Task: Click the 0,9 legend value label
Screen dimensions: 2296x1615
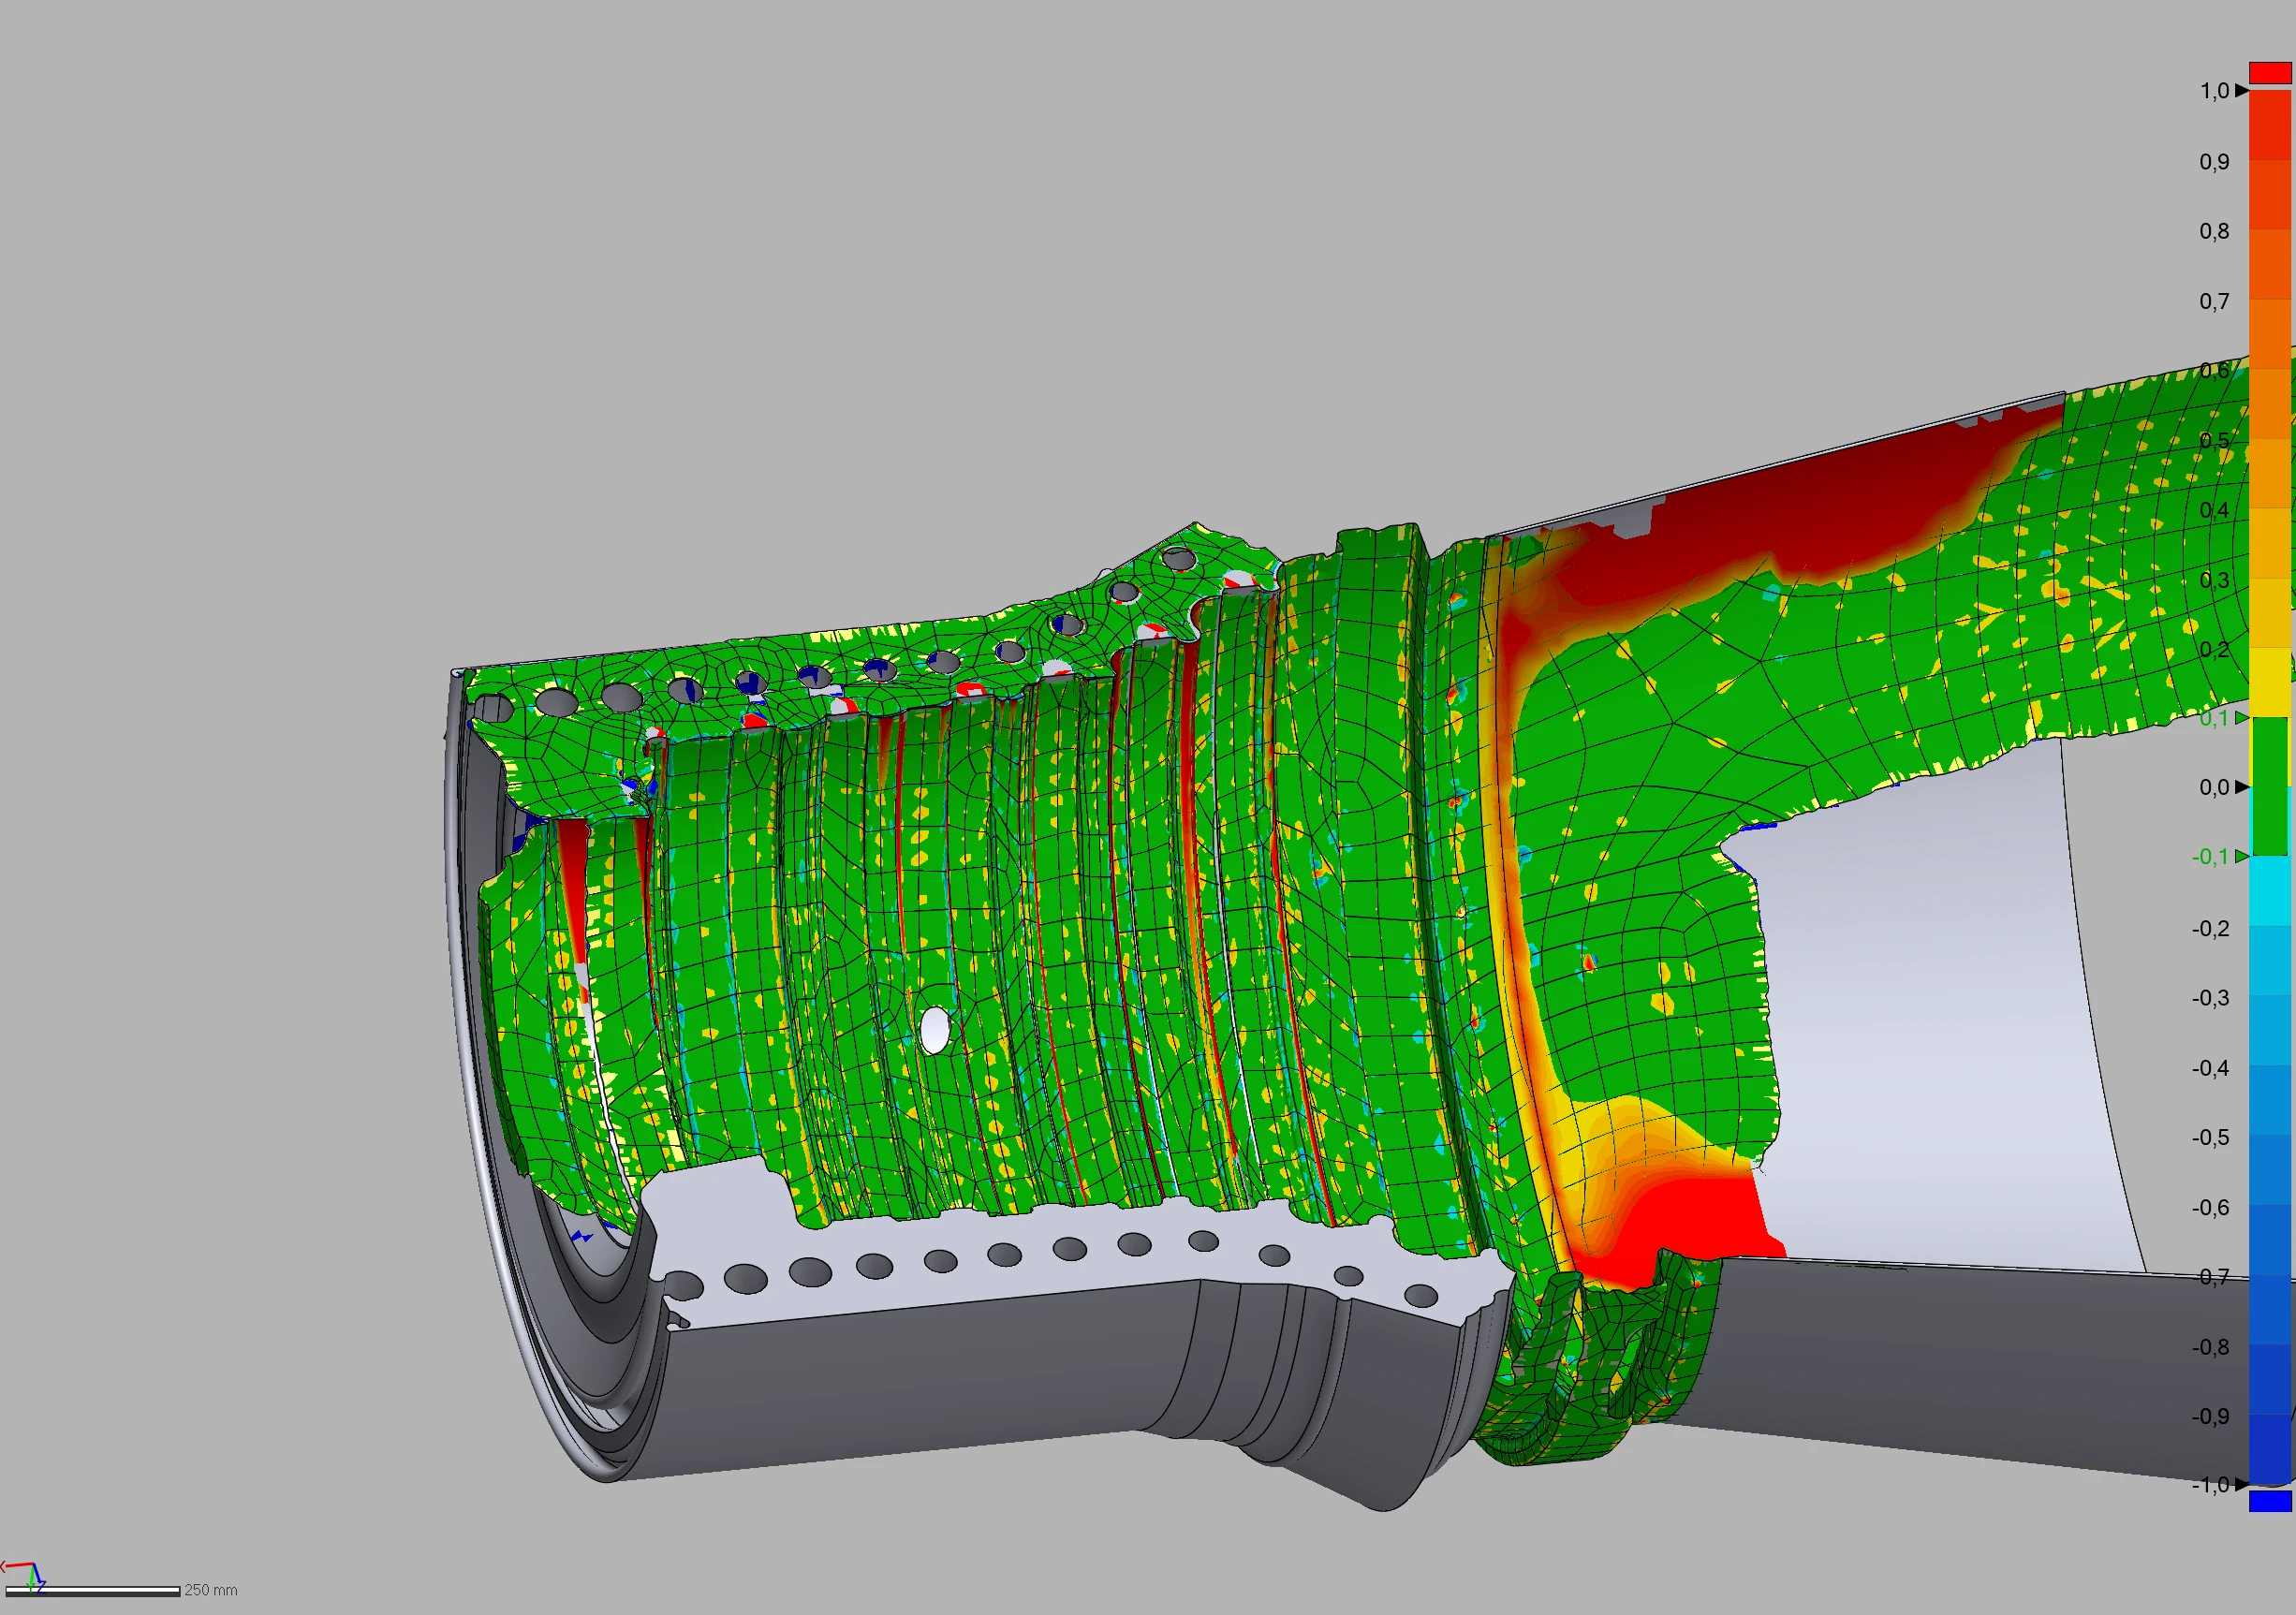Action: (x=2214, y=162)
